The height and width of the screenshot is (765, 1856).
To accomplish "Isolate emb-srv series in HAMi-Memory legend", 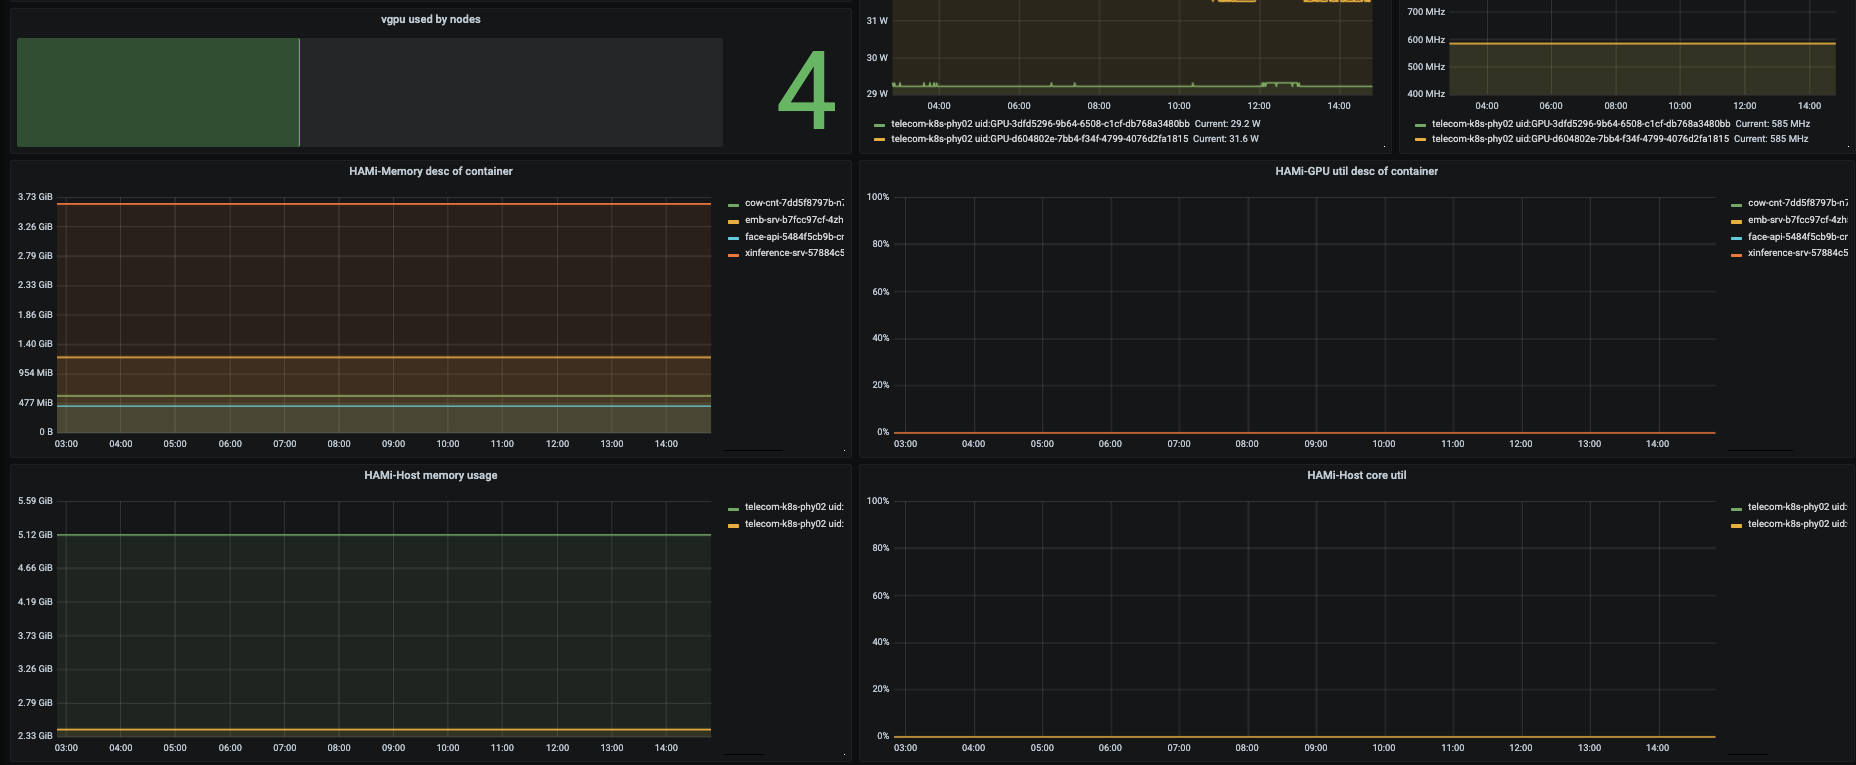I will tap(794, 220).
